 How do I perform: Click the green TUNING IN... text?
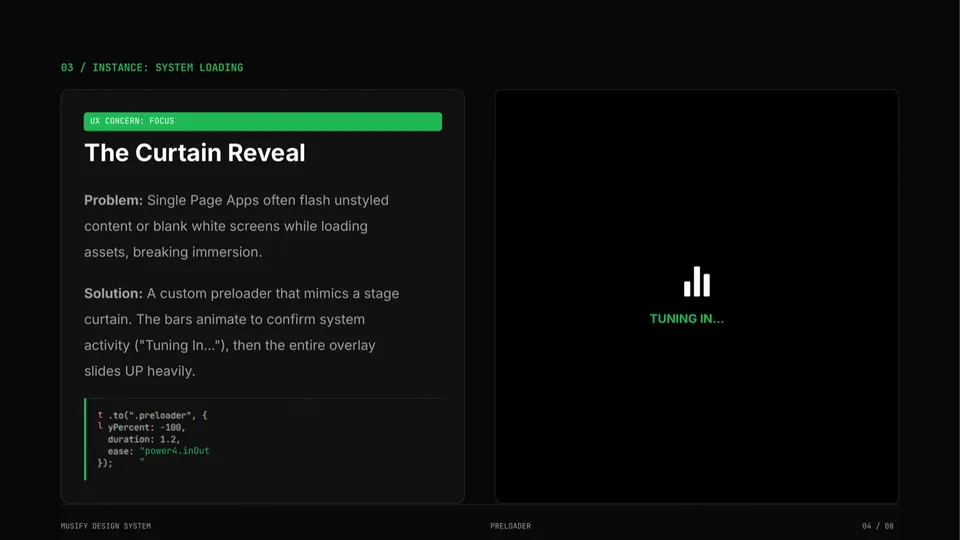686,318
